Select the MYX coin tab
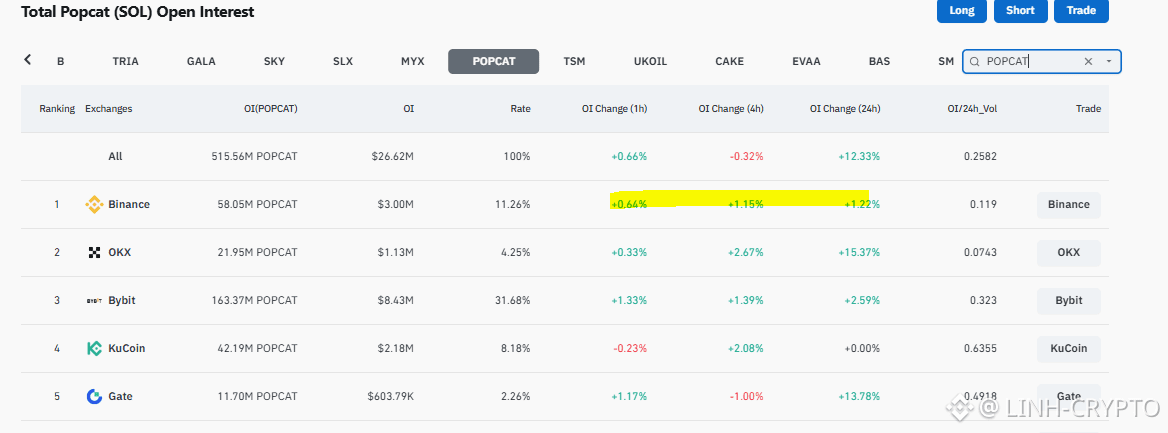The height and width of the screenshot is (433, 1168). 413,61
